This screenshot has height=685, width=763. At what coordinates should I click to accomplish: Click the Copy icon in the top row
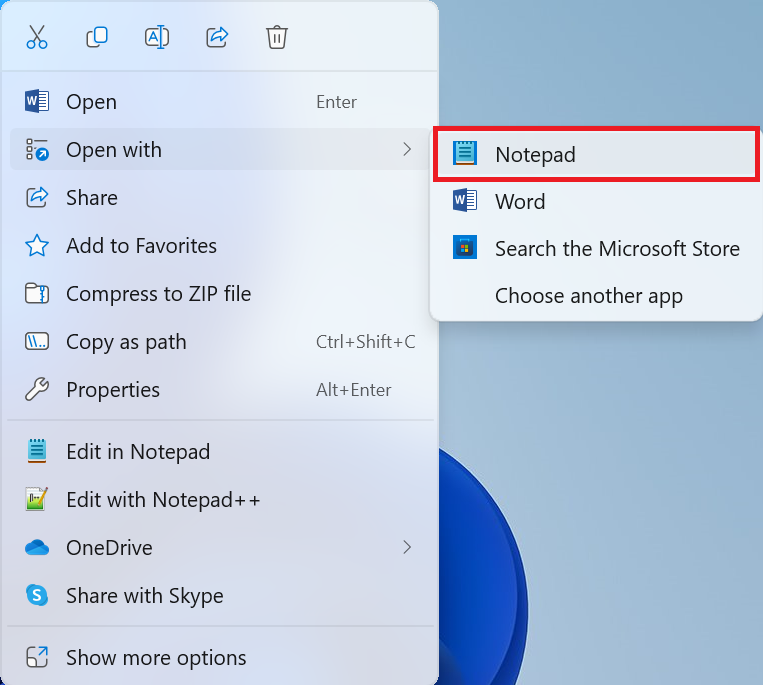point(97,37)
